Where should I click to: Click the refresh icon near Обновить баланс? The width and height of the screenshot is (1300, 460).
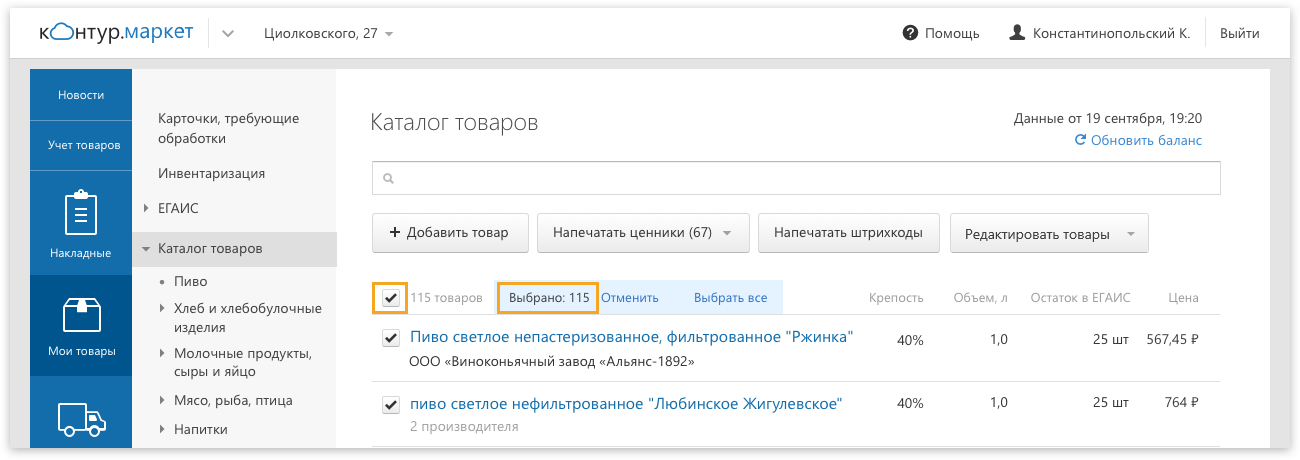coord(1080,141)
